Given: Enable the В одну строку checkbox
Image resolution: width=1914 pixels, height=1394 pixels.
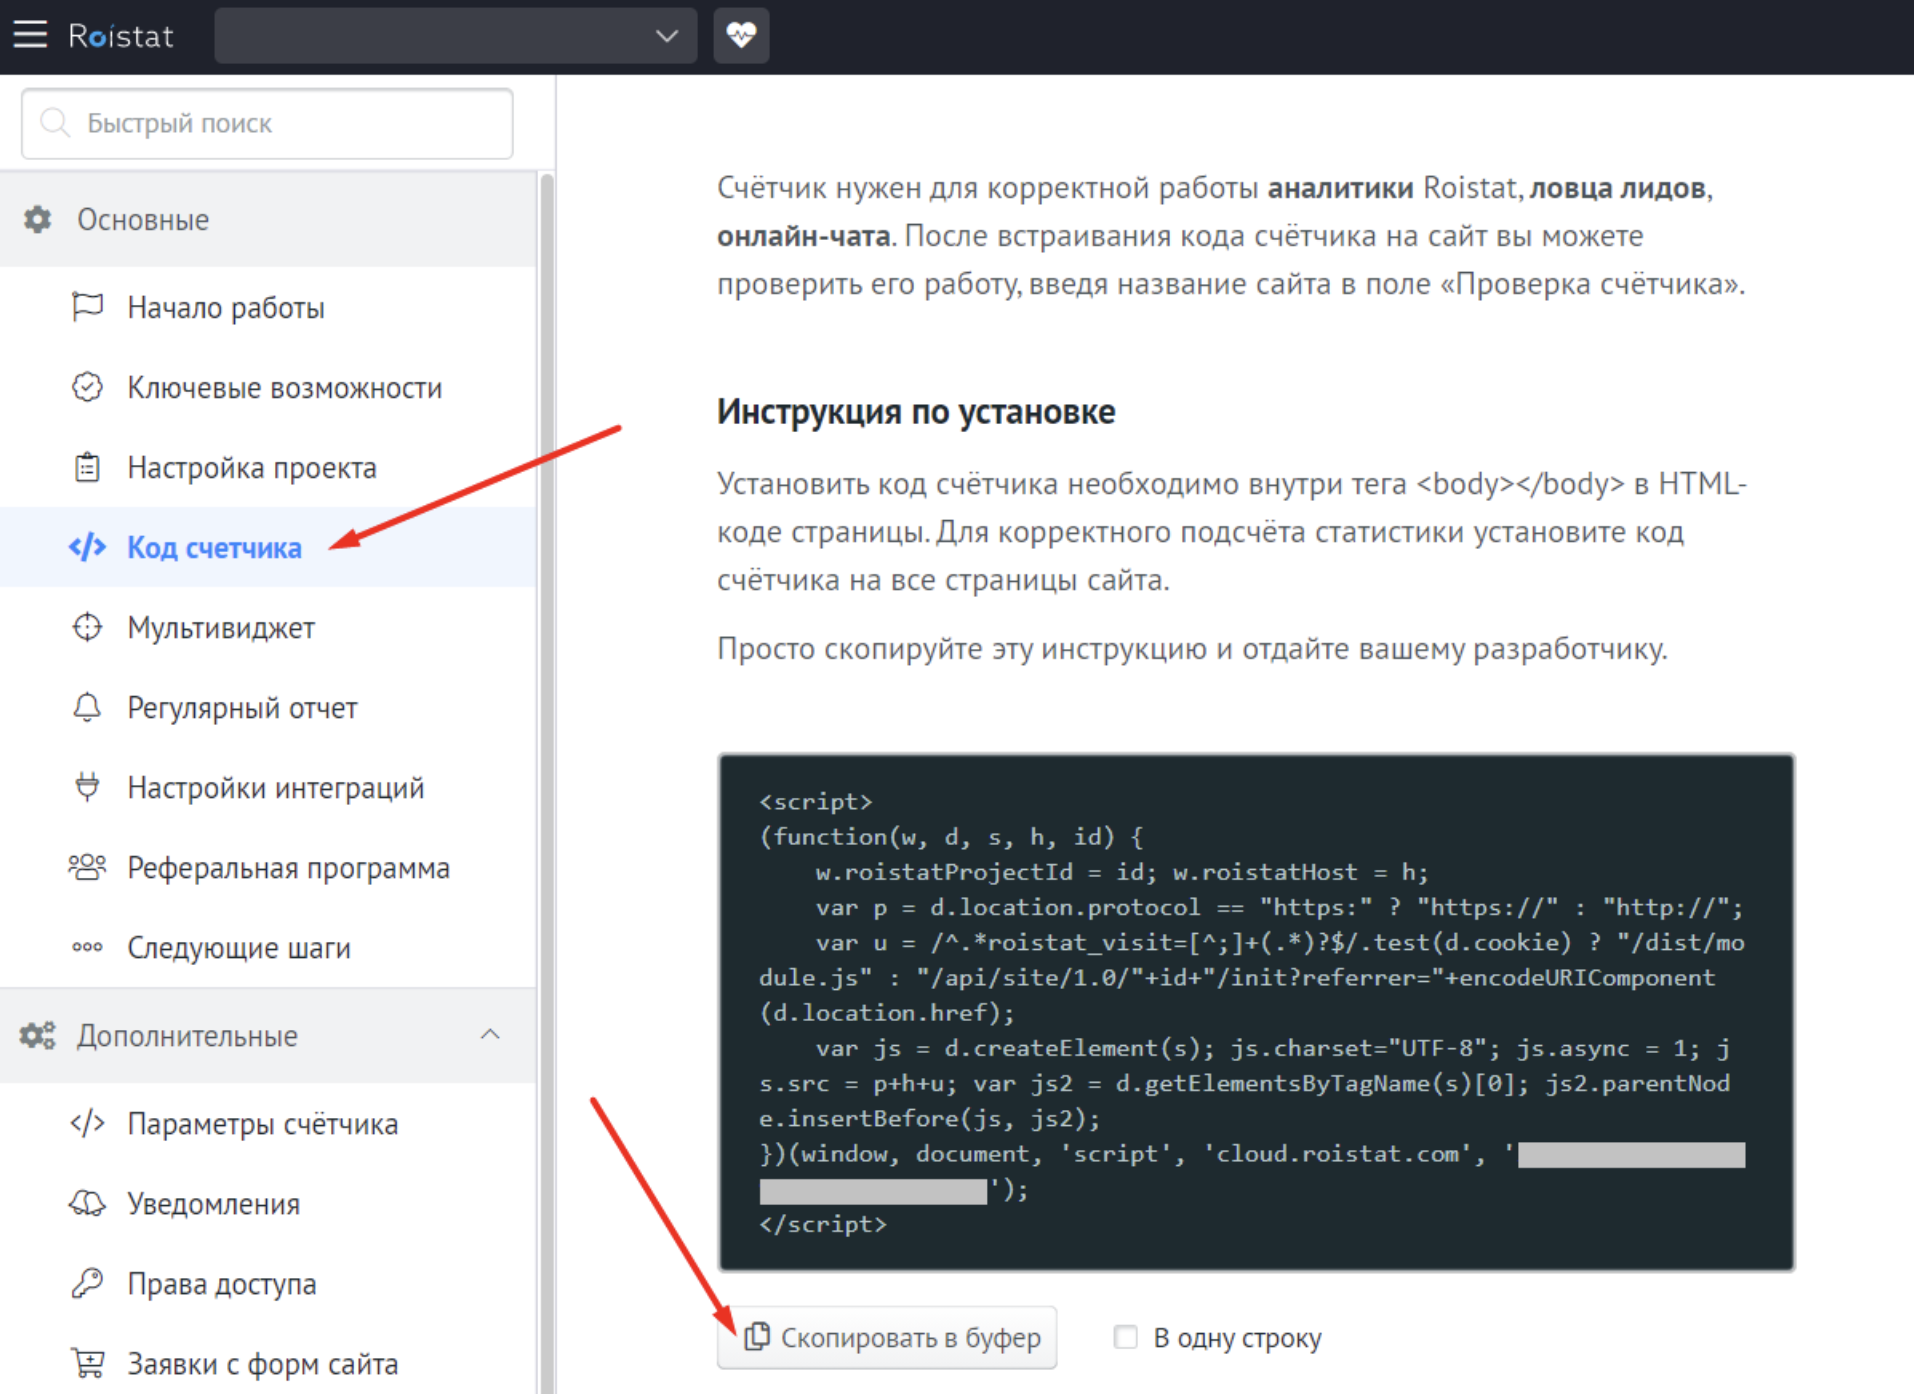Looking at the screenshot, I should [x=1126, y=1337].
